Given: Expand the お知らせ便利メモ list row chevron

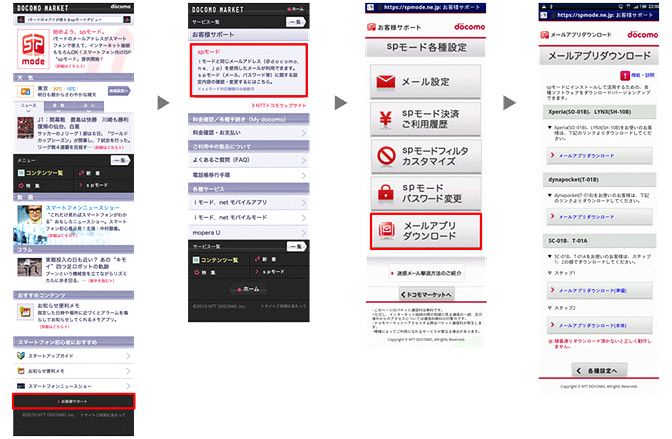Looking at the screenshot, I should [128, 371].
